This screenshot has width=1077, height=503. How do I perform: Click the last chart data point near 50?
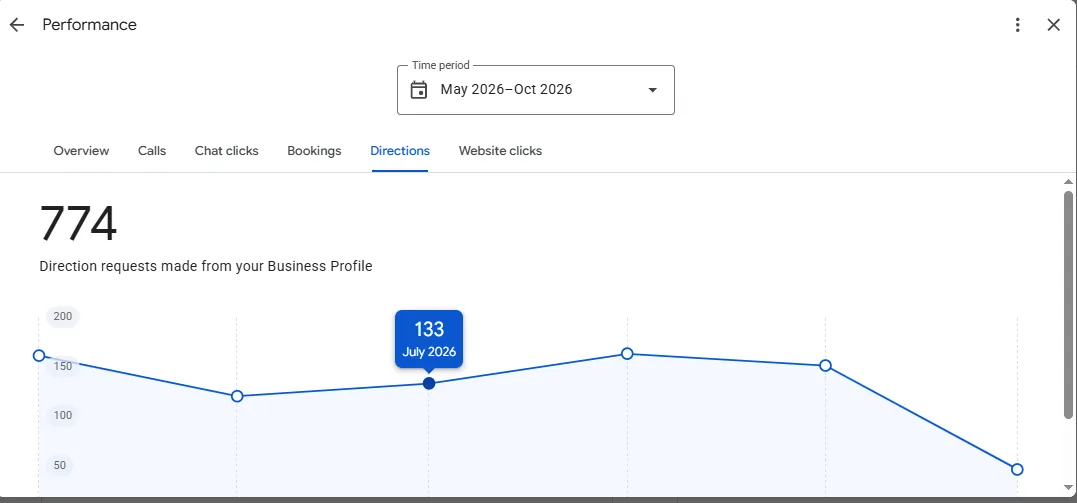point(1017,469)
